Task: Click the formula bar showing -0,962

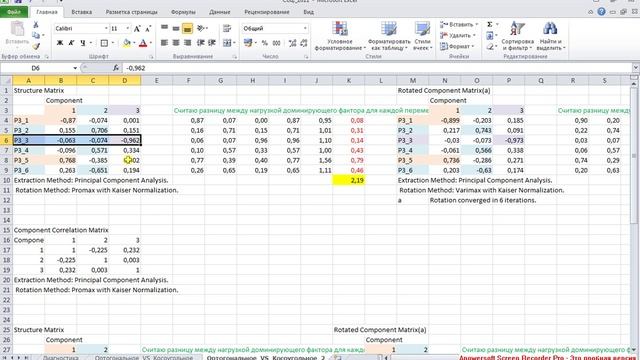Action: (x=378, y=68)
